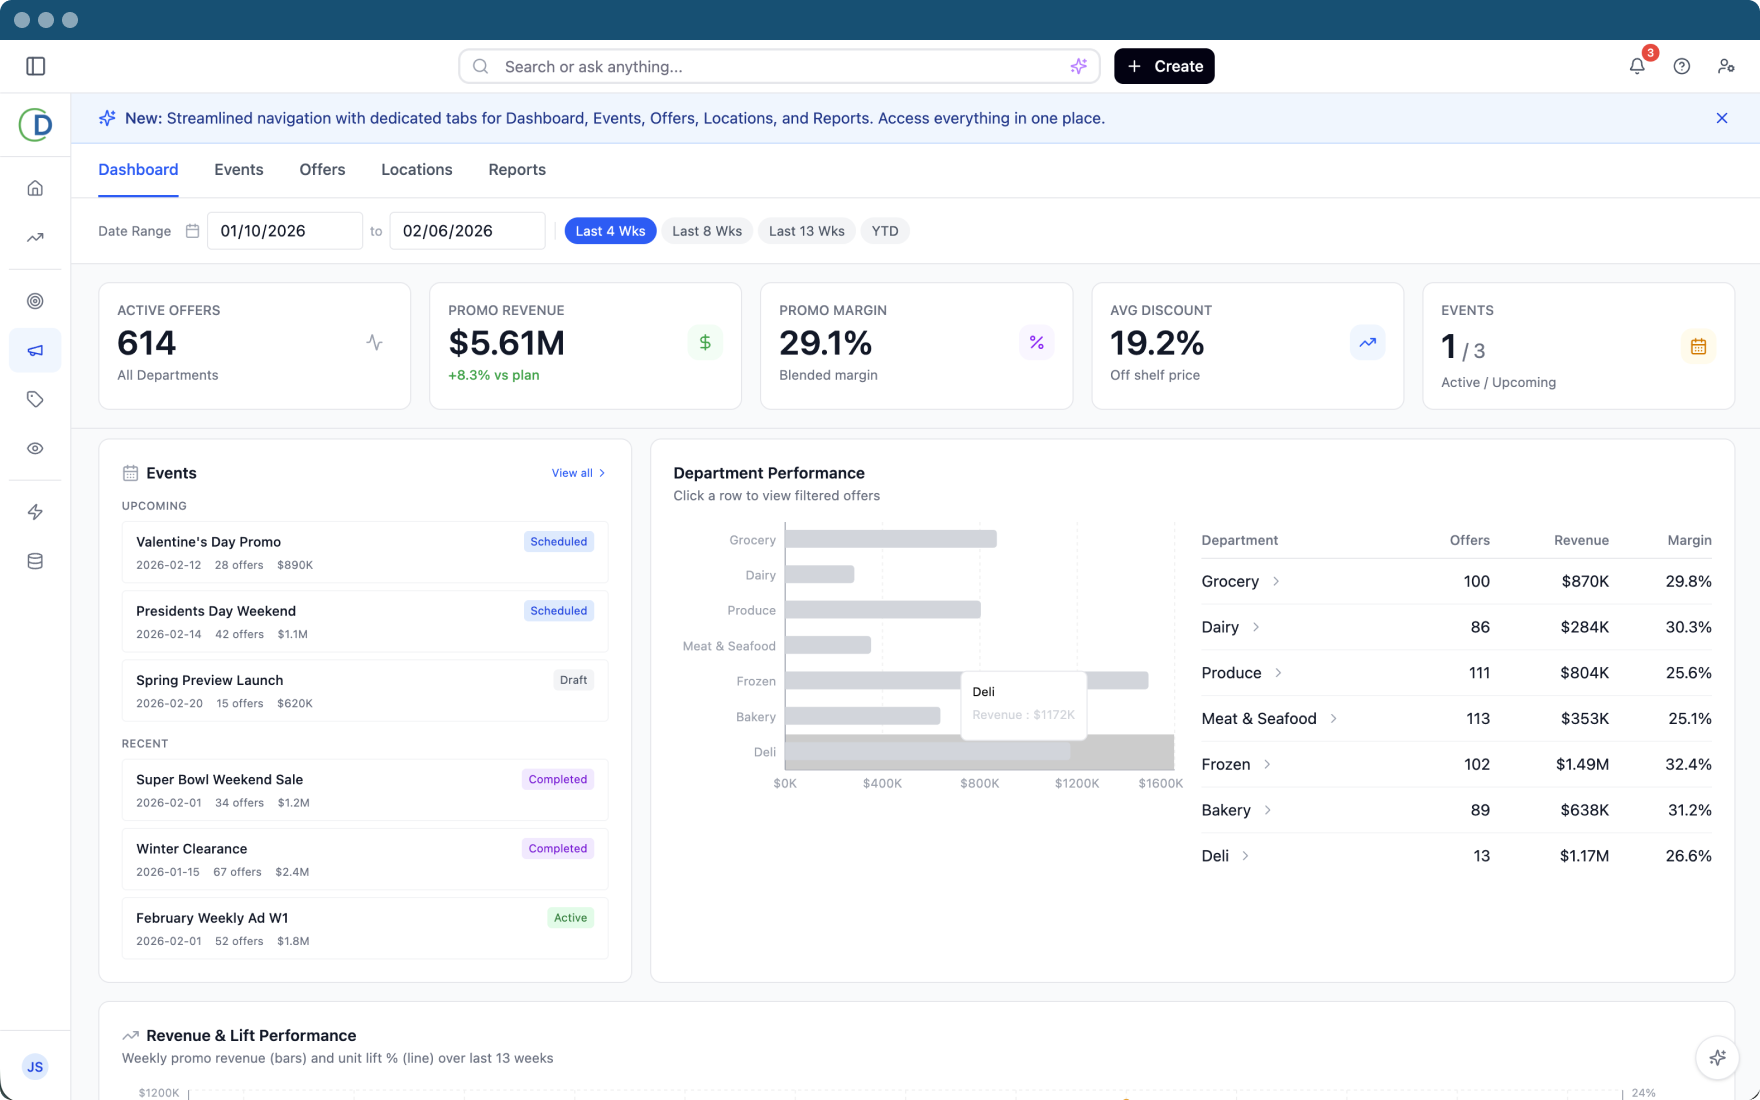Expand the Frozen department row chevron
The image size is (1760, 1100).
coord(1267,764)
